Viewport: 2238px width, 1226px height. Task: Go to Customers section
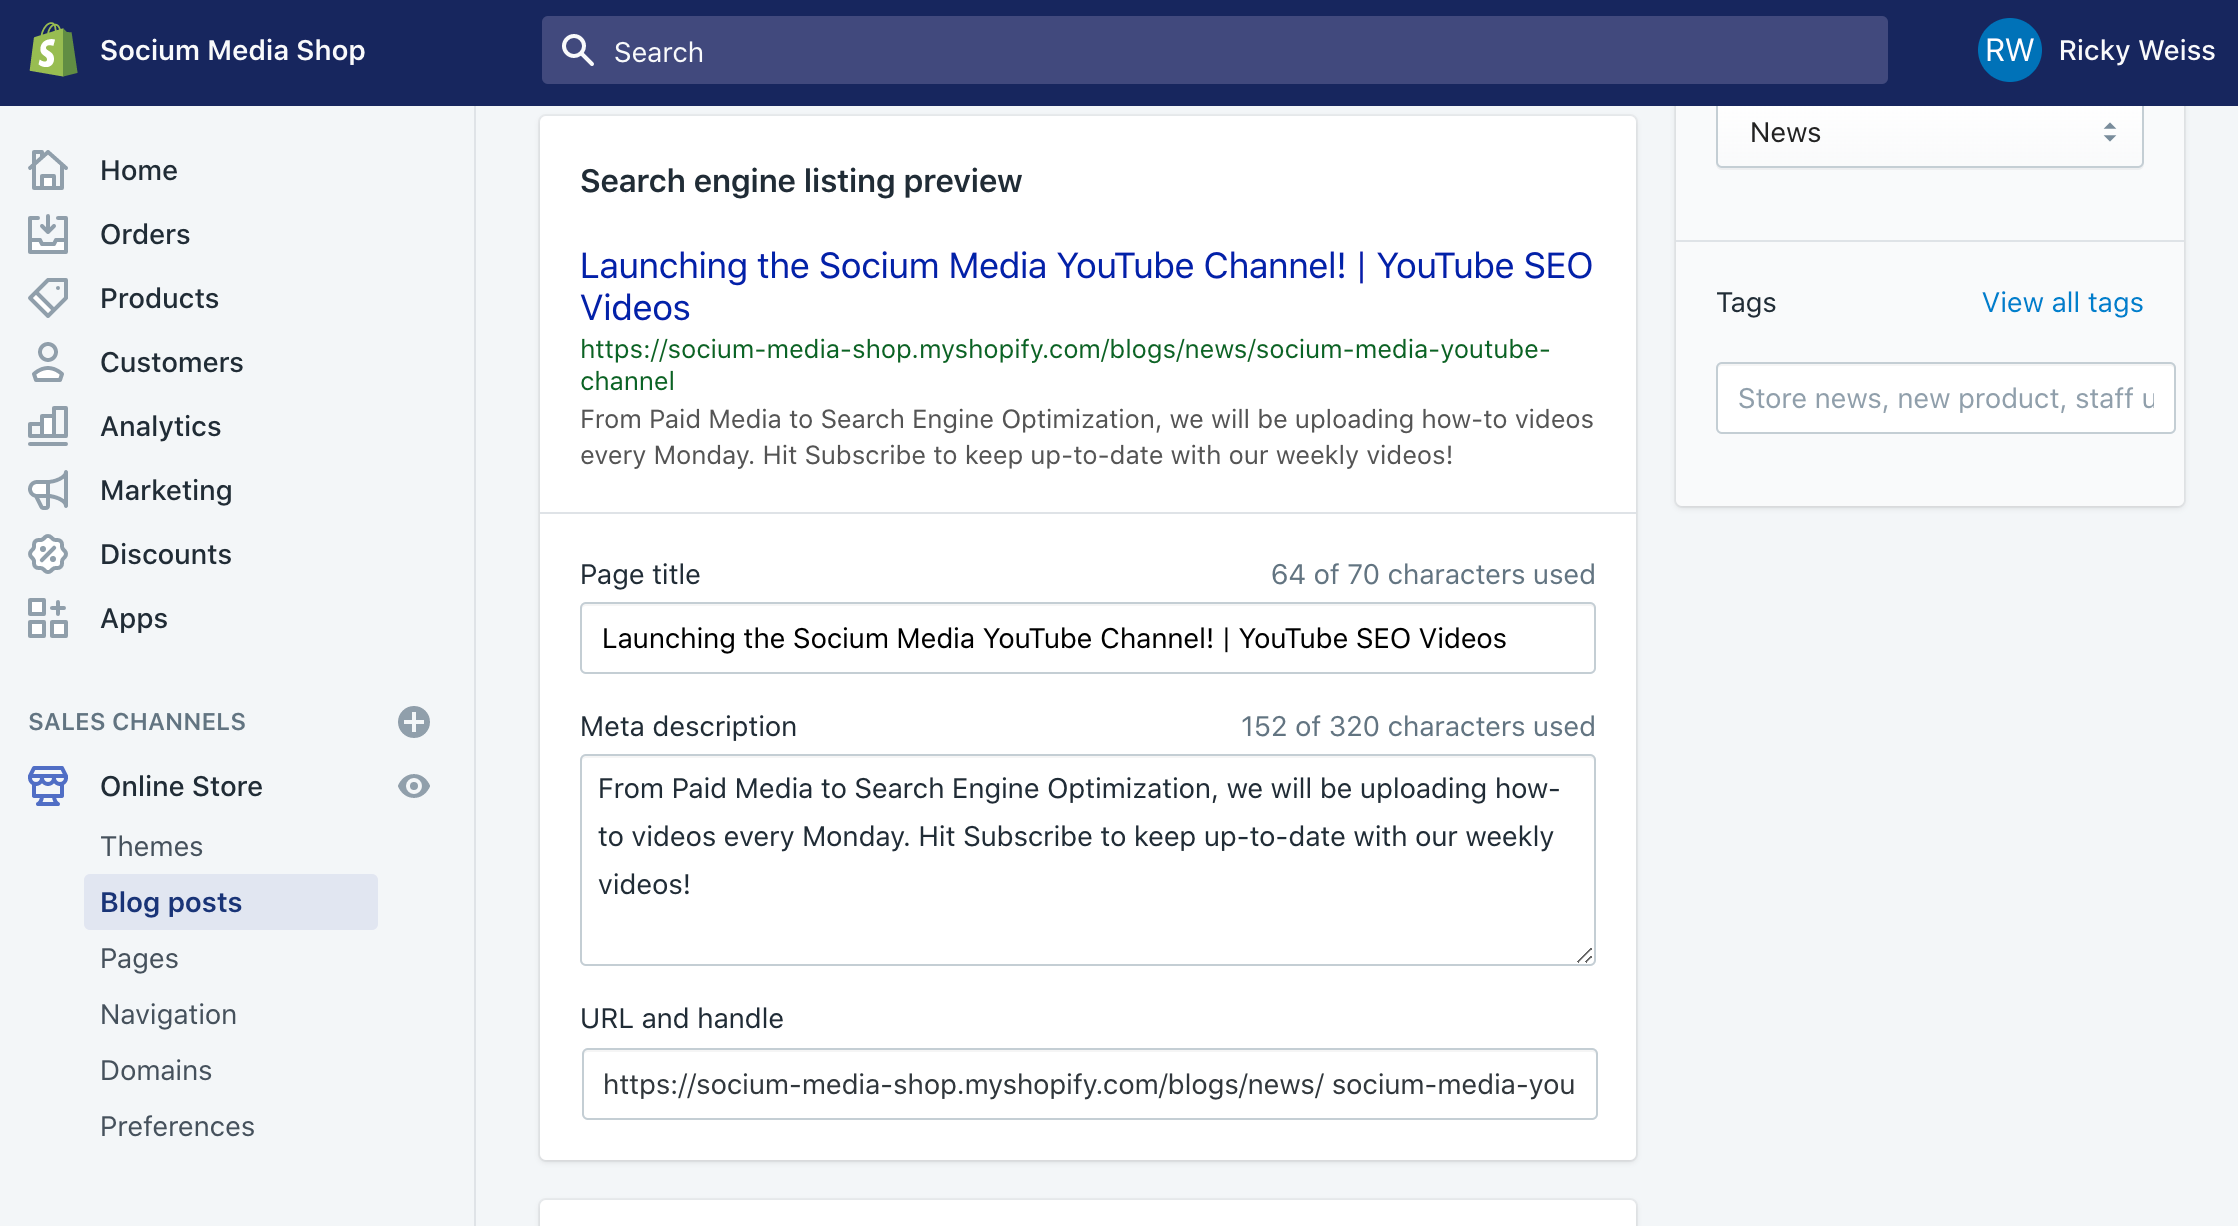pos(172,362)
